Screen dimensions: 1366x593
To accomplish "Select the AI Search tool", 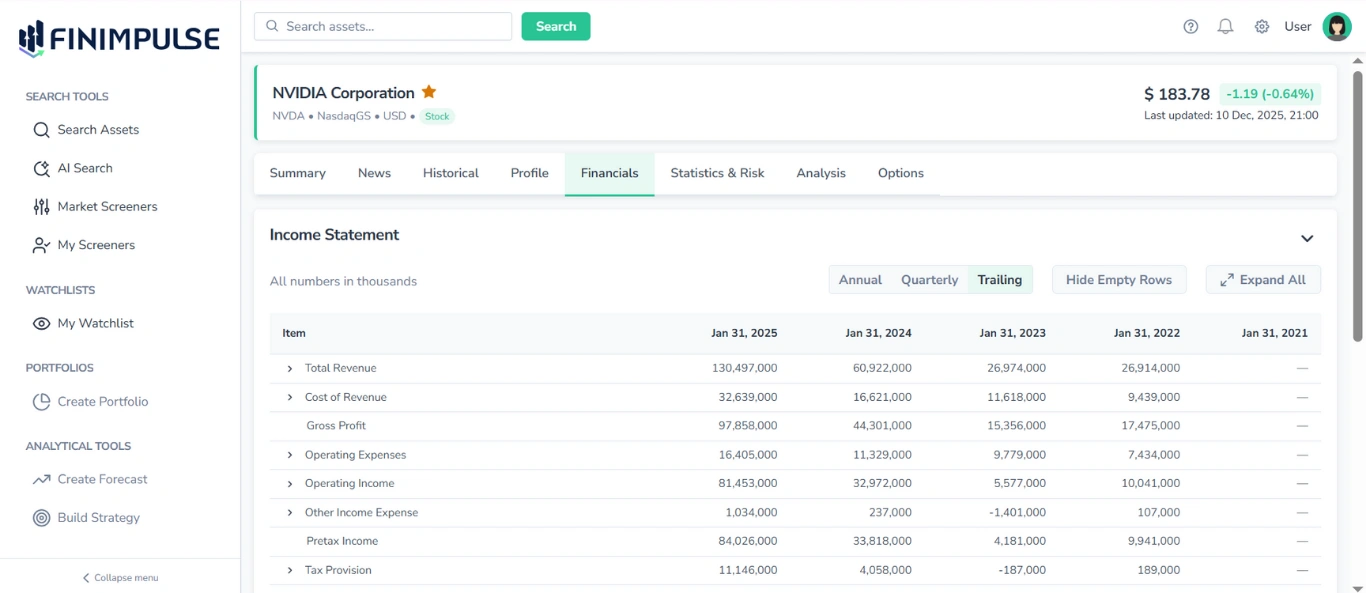I will pyautogui.click(x=85, y=168).
